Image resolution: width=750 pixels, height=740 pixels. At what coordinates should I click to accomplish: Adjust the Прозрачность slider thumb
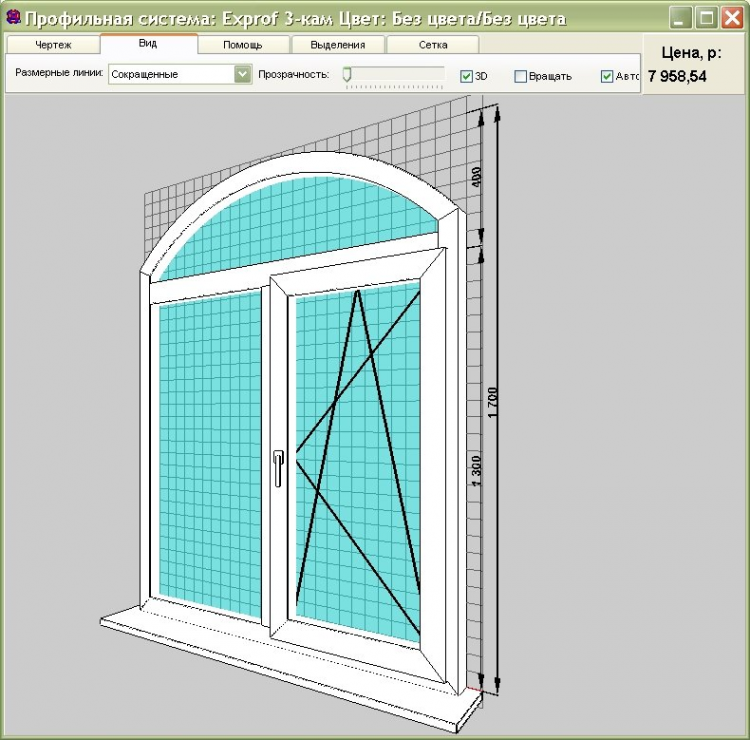click(x=347, y=74)
